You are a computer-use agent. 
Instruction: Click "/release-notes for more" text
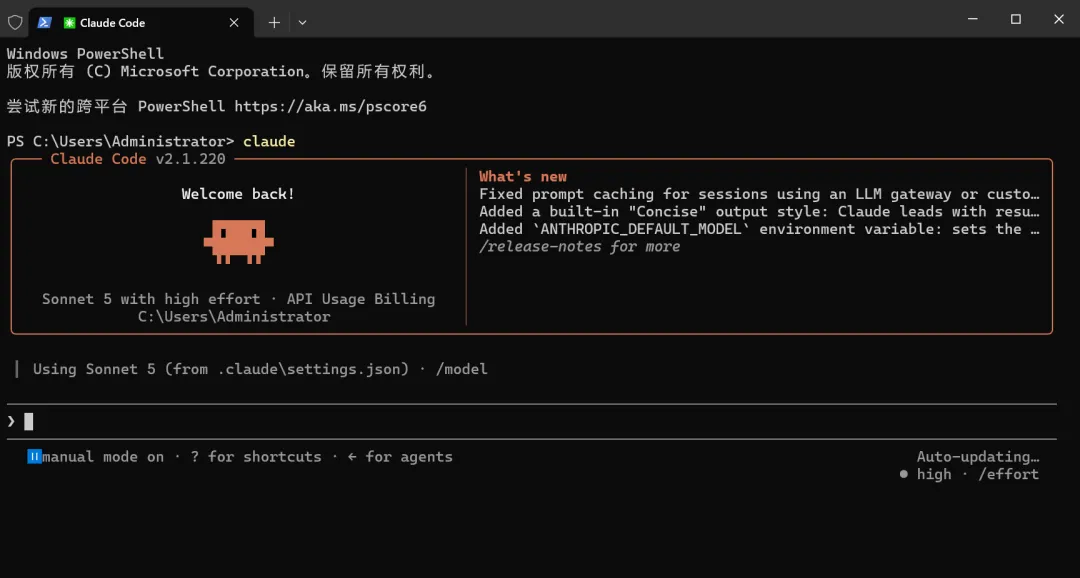click(x=580, y=247)
